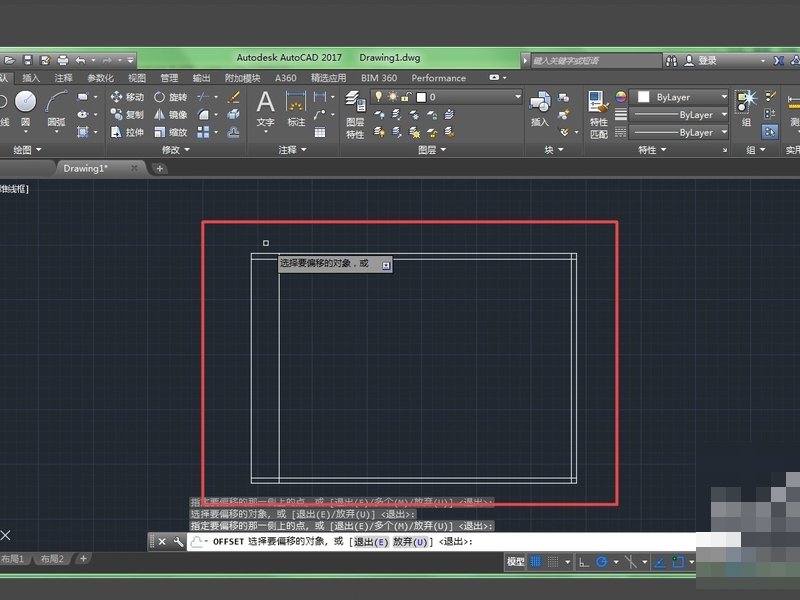Toggle object snap tracking in status bar
The width and height of the screenshot is (800, 600).
click(660, 562)
